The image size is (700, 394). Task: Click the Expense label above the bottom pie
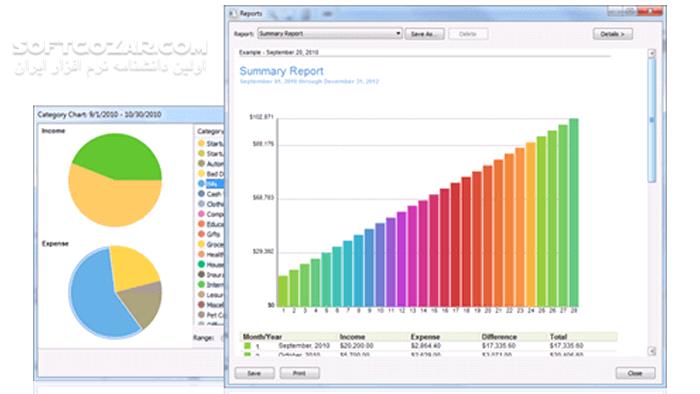click(x=55, y=244)
